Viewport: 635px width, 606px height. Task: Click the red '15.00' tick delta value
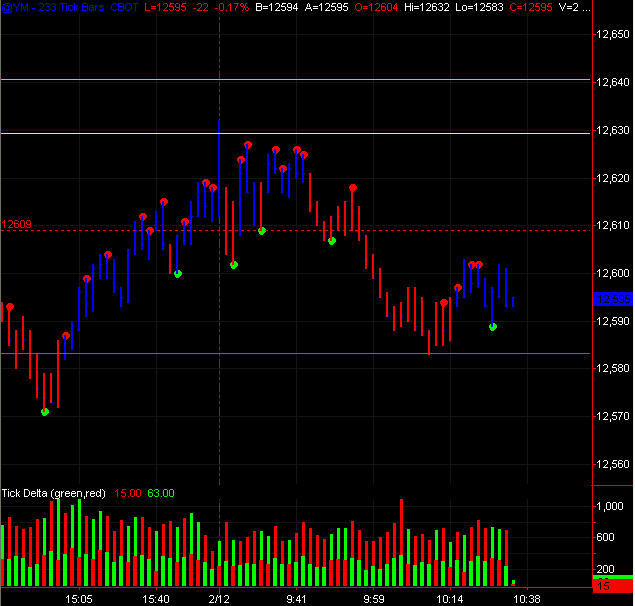(128, 493)
